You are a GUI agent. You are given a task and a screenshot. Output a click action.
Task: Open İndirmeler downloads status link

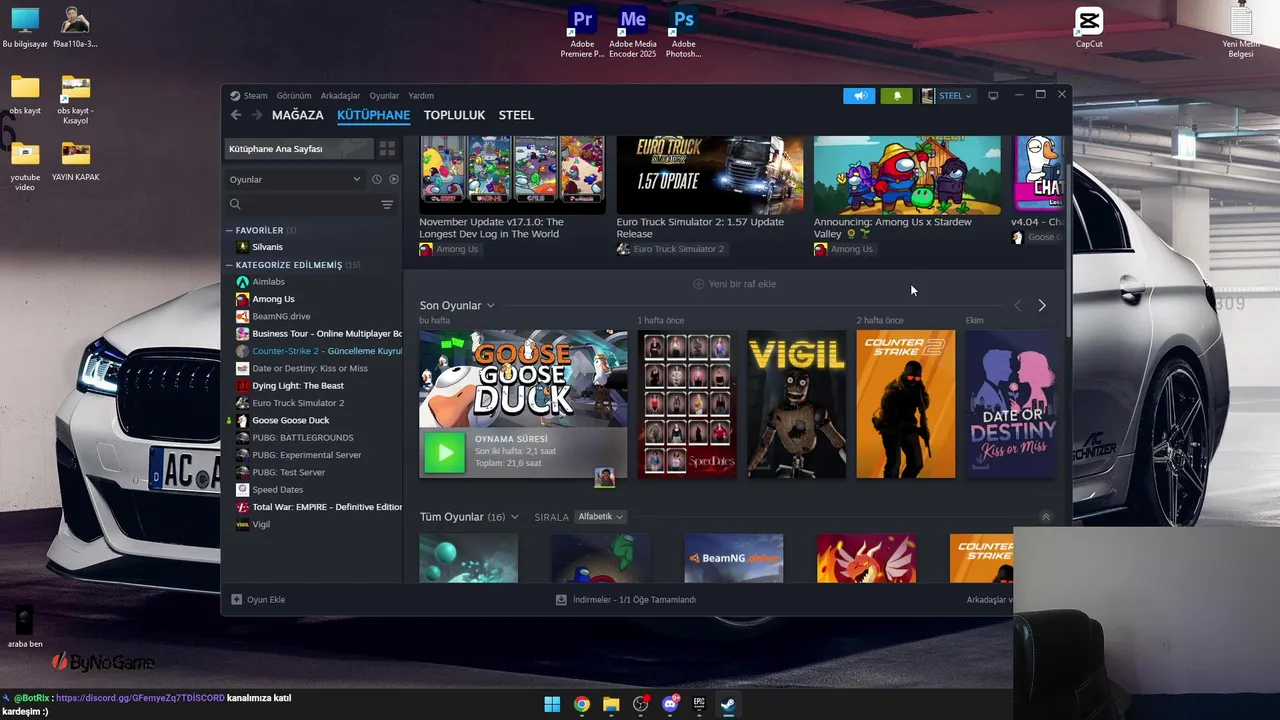click(626, 600)
